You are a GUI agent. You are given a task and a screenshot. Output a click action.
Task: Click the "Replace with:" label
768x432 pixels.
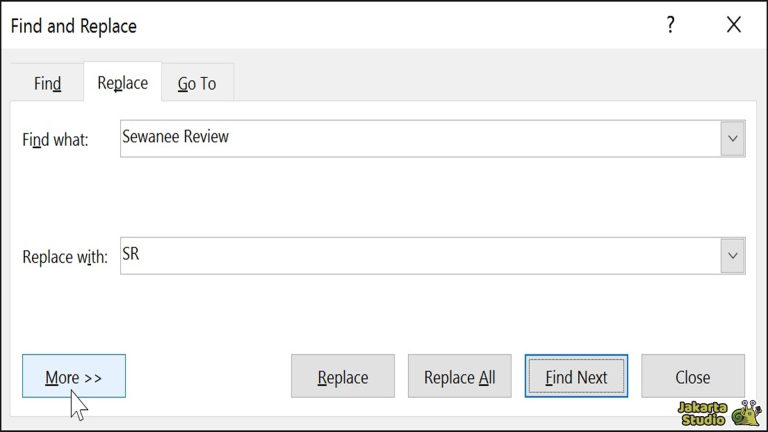(64, 257)
